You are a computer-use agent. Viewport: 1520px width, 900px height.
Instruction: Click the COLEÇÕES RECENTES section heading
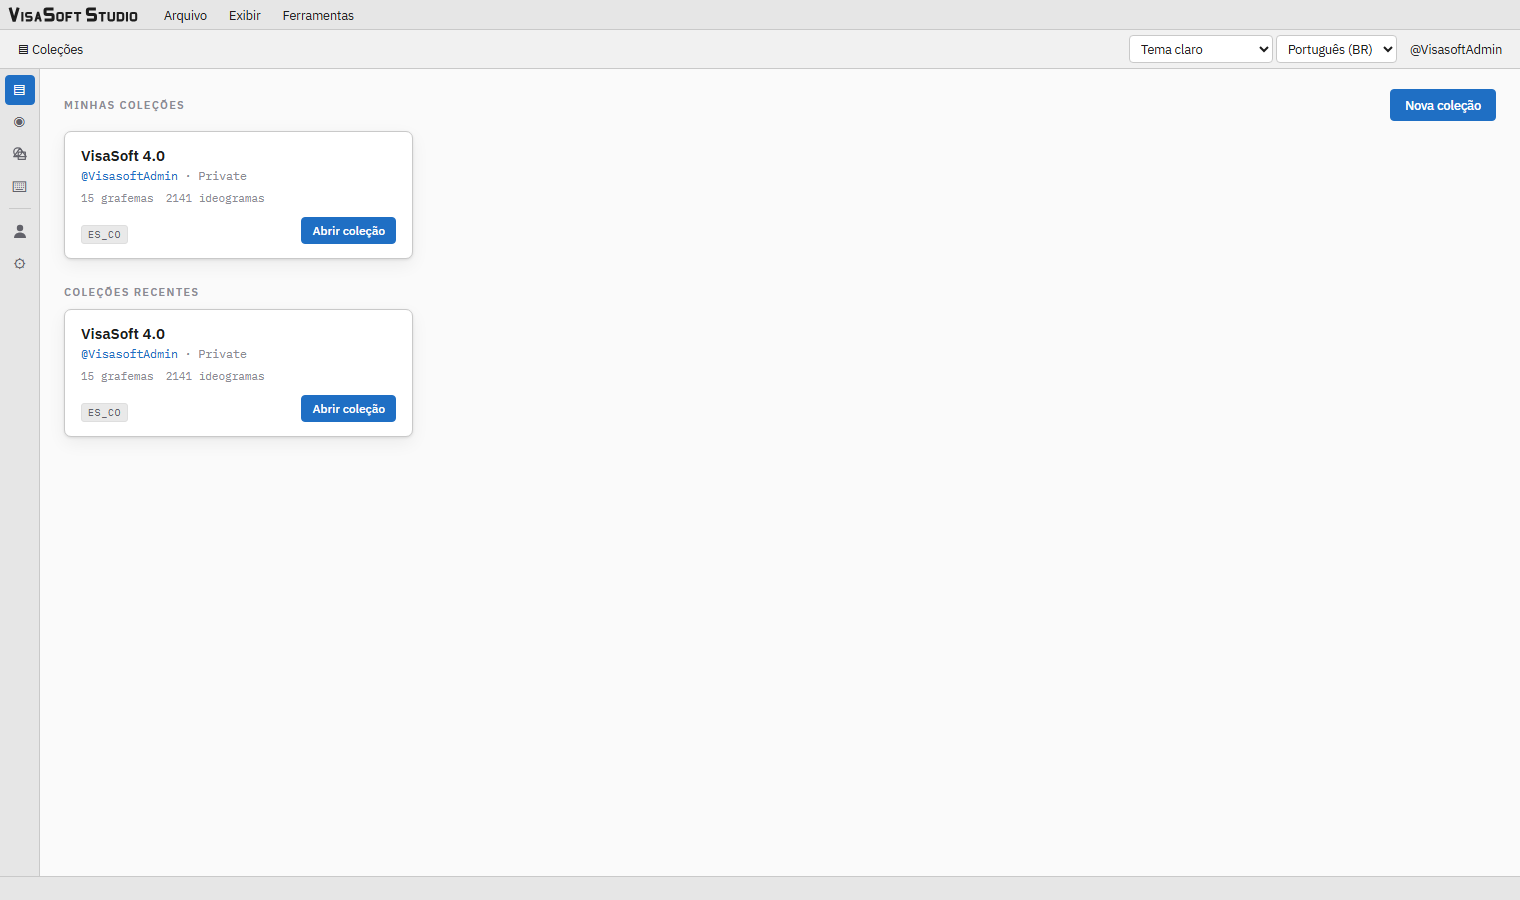coord(131,292)
